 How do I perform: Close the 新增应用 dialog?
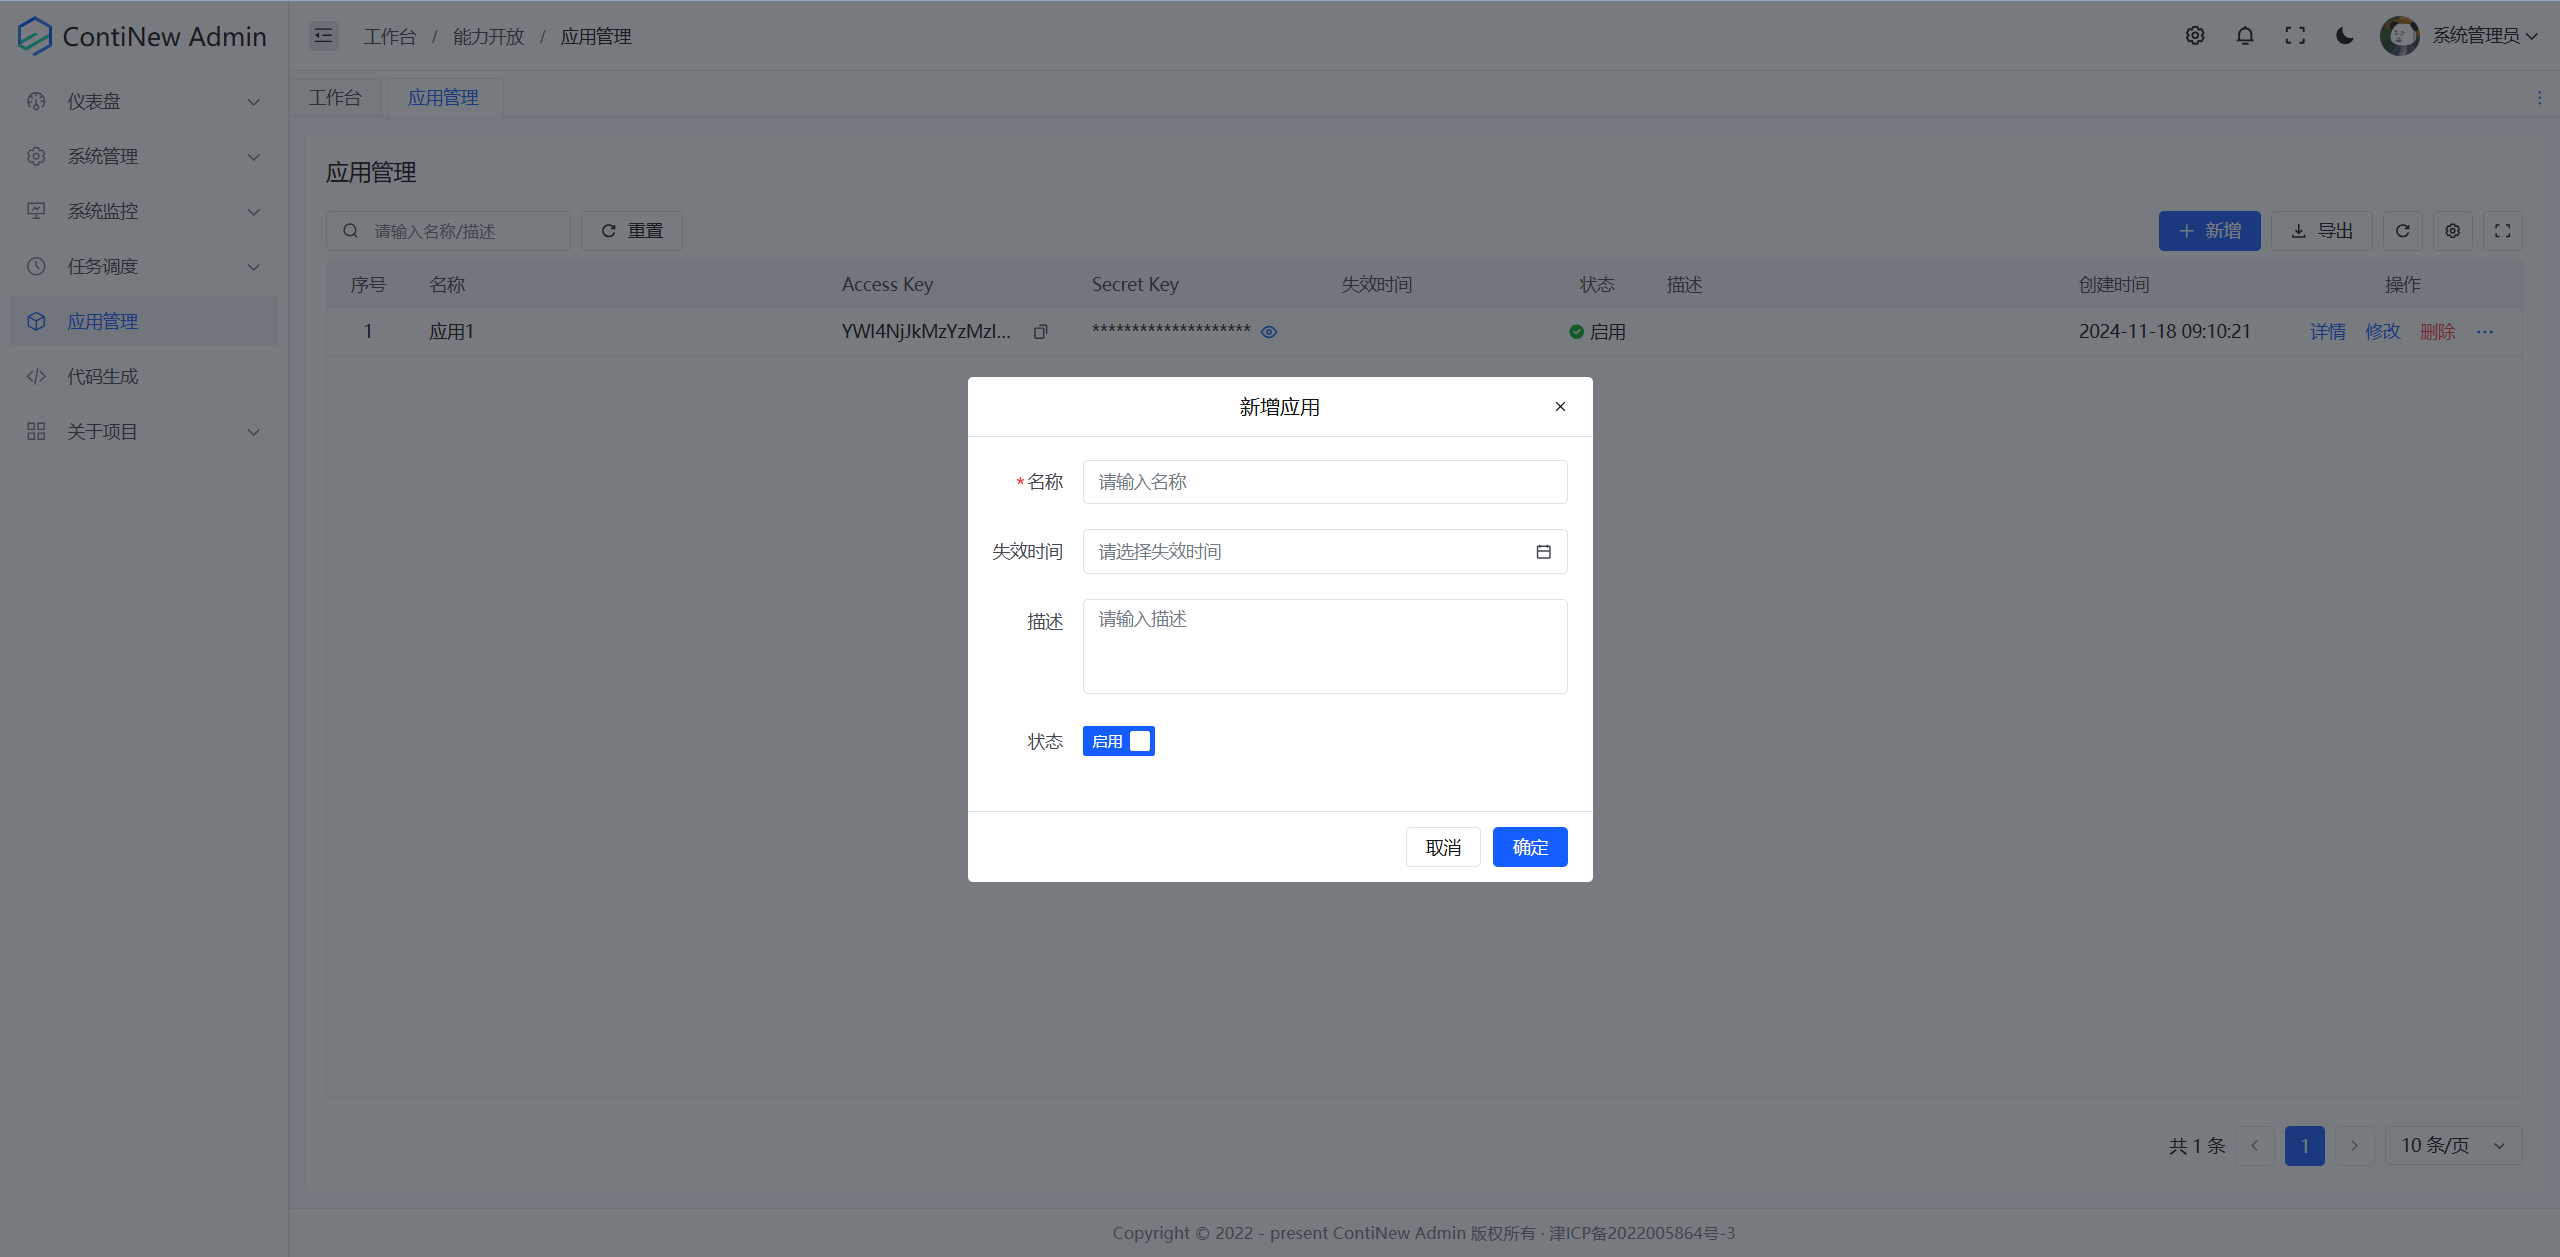1560,407
